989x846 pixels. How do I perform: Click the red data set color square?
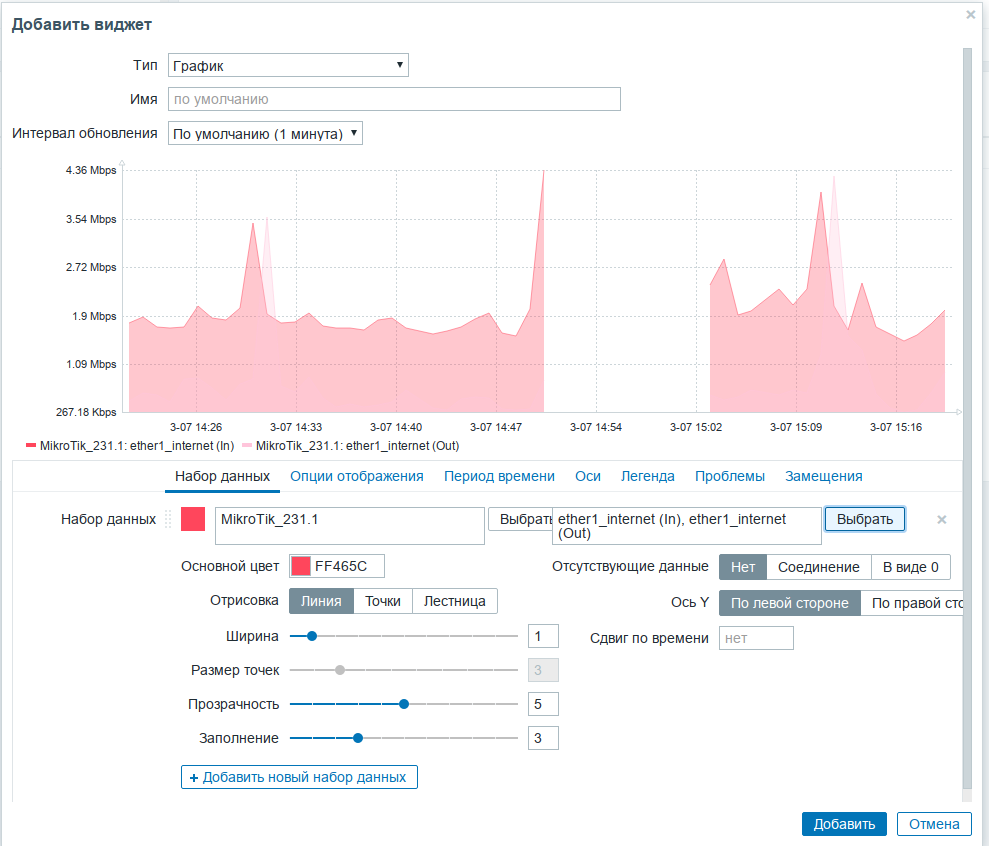[193, 519]
